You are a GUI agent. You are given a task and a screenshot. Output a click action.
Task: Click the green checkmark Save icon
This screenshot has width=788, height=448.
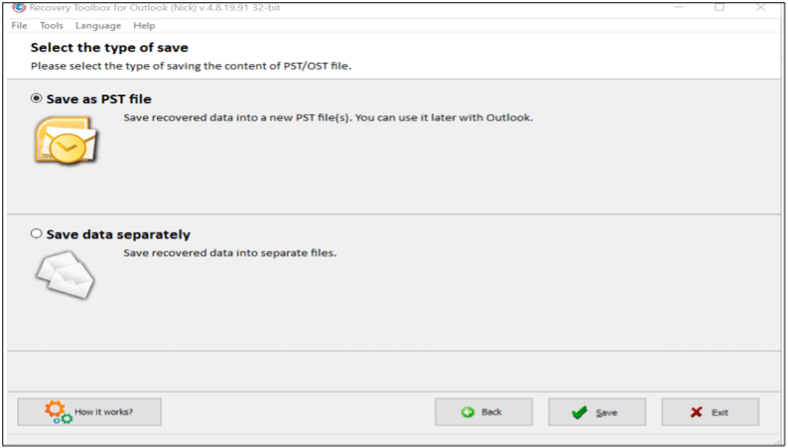coord(579,412)
